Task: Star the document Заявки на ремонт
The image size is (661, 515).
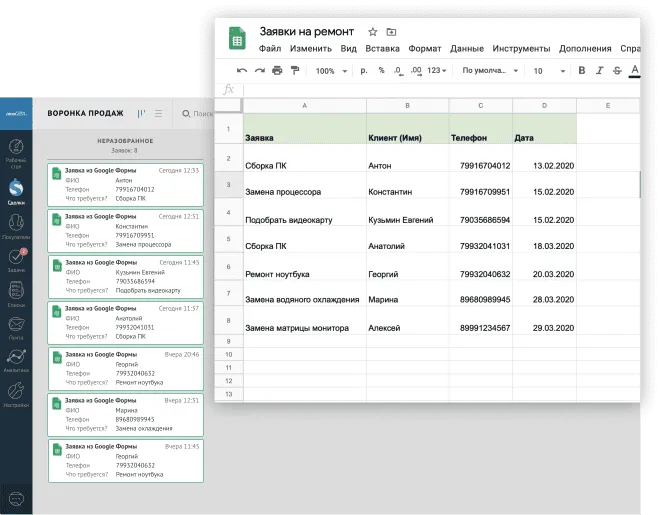Action: [373, 32]
